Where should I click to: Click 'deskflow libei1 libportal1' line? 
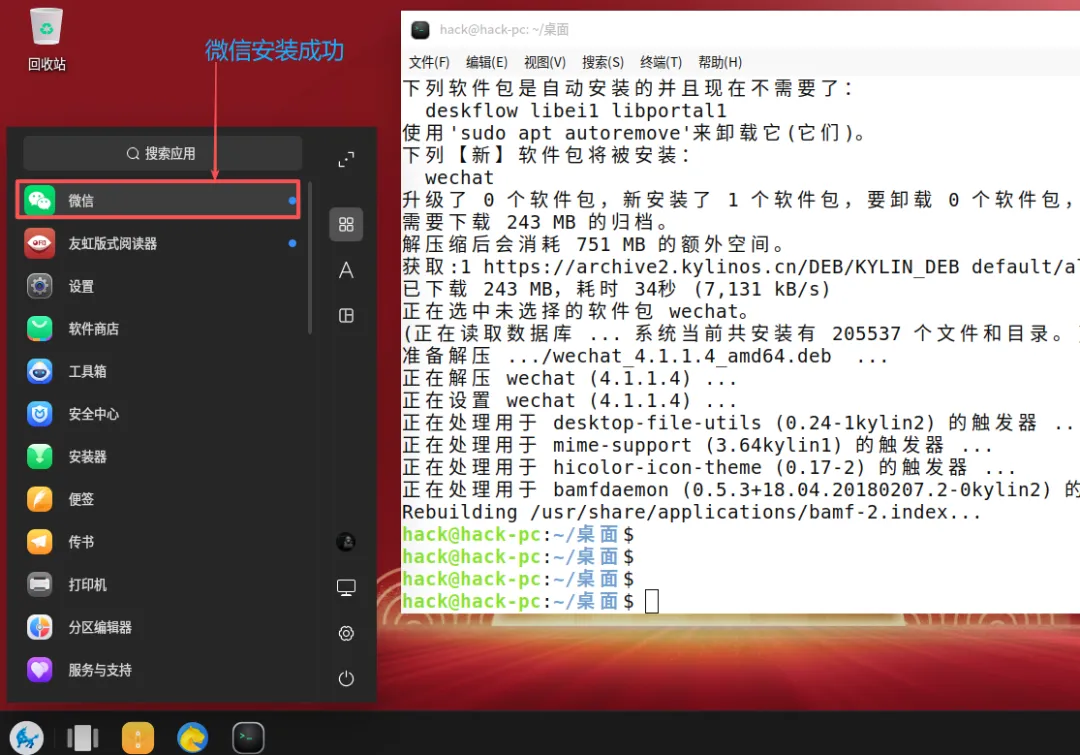575,110
